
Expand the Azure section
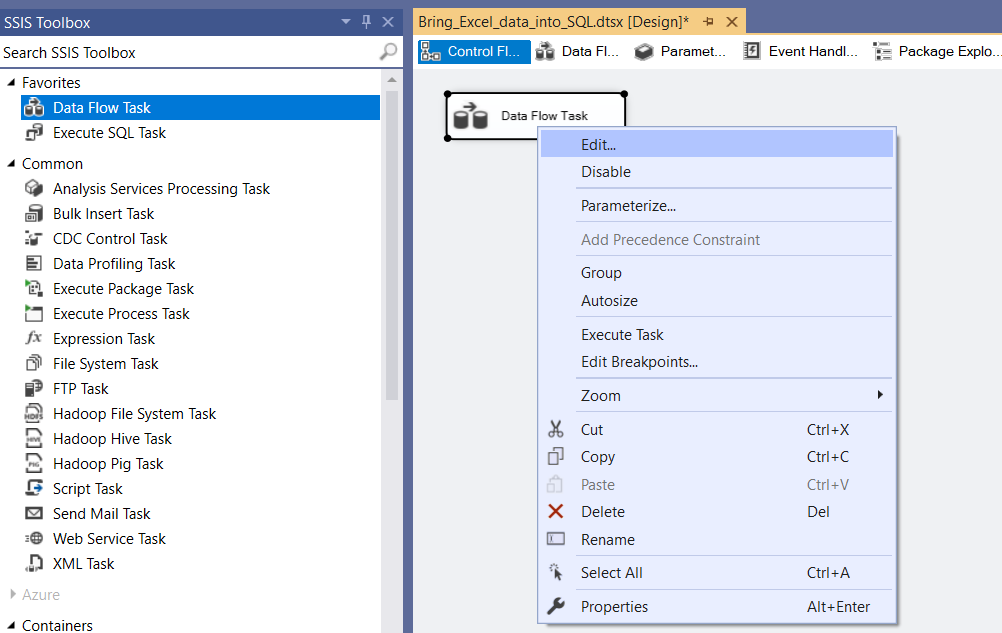(x=11, y=595)
